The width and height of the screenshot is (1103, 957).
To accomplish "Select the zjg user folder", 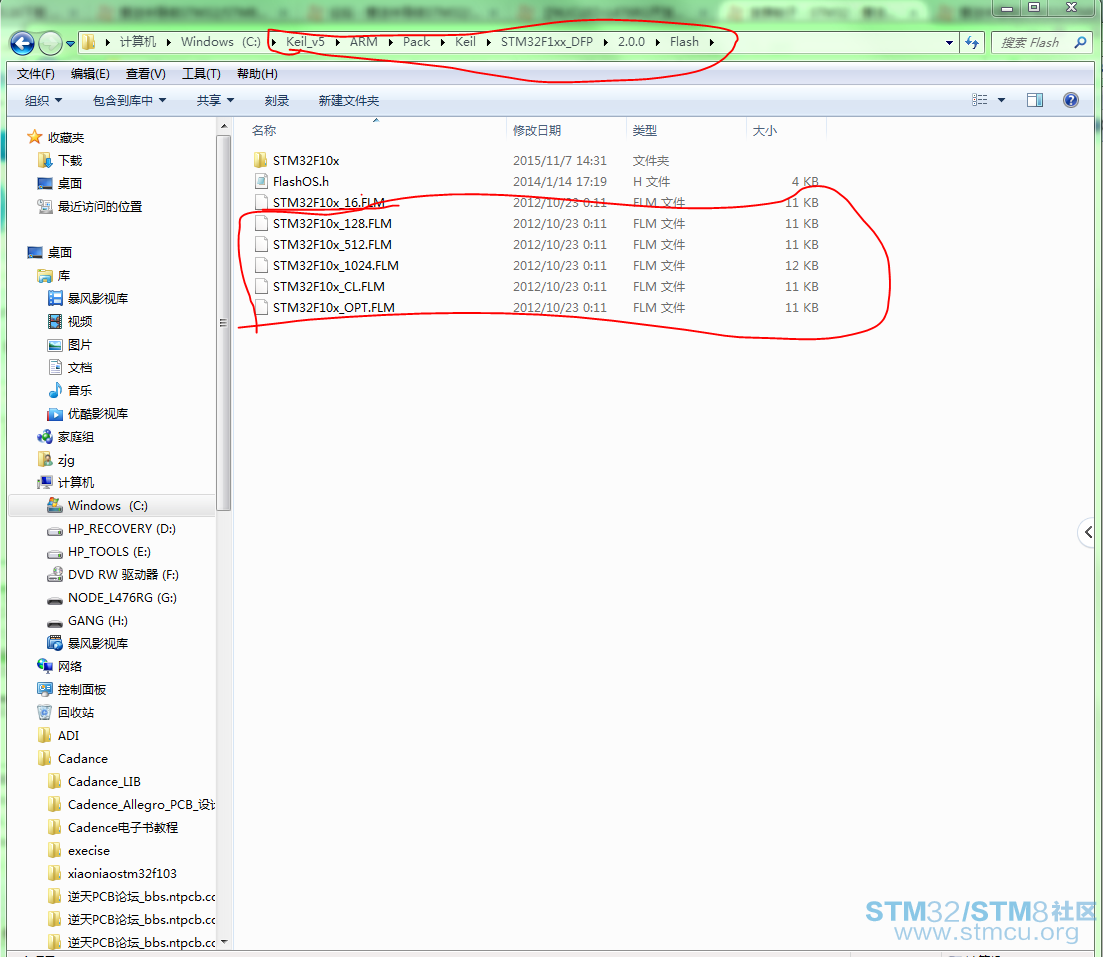I will (66, 460).
